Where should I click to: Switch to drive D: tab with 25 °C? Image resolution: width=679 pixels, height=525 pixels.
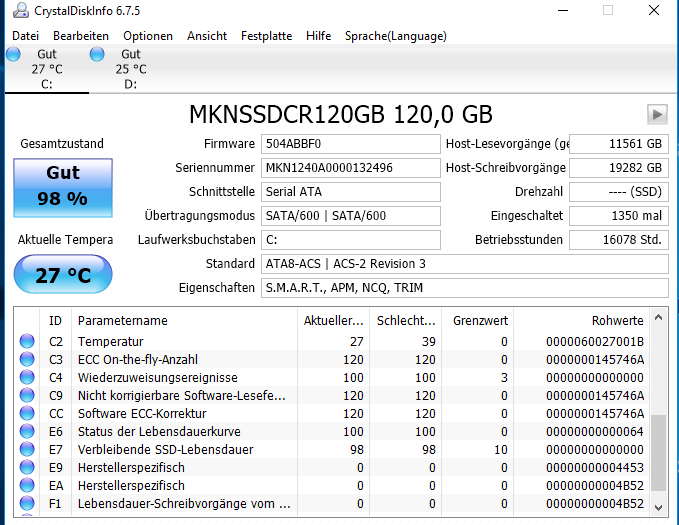pyautogui.click(x=131, y=69)
